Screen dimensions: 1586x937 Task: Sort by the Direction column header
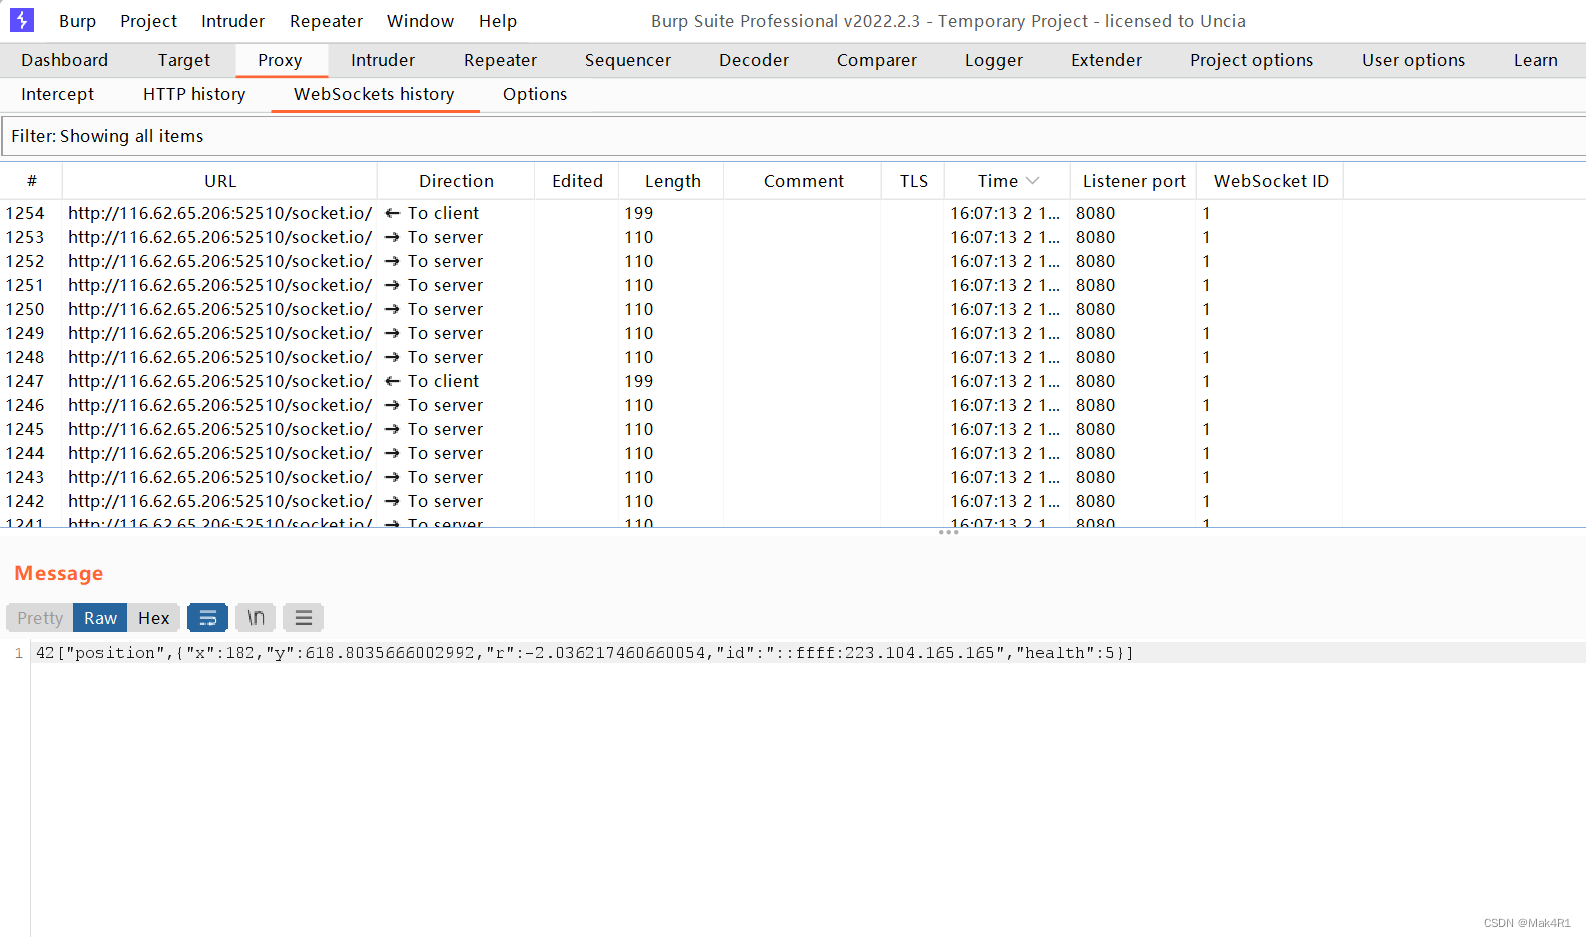point(456,181)
